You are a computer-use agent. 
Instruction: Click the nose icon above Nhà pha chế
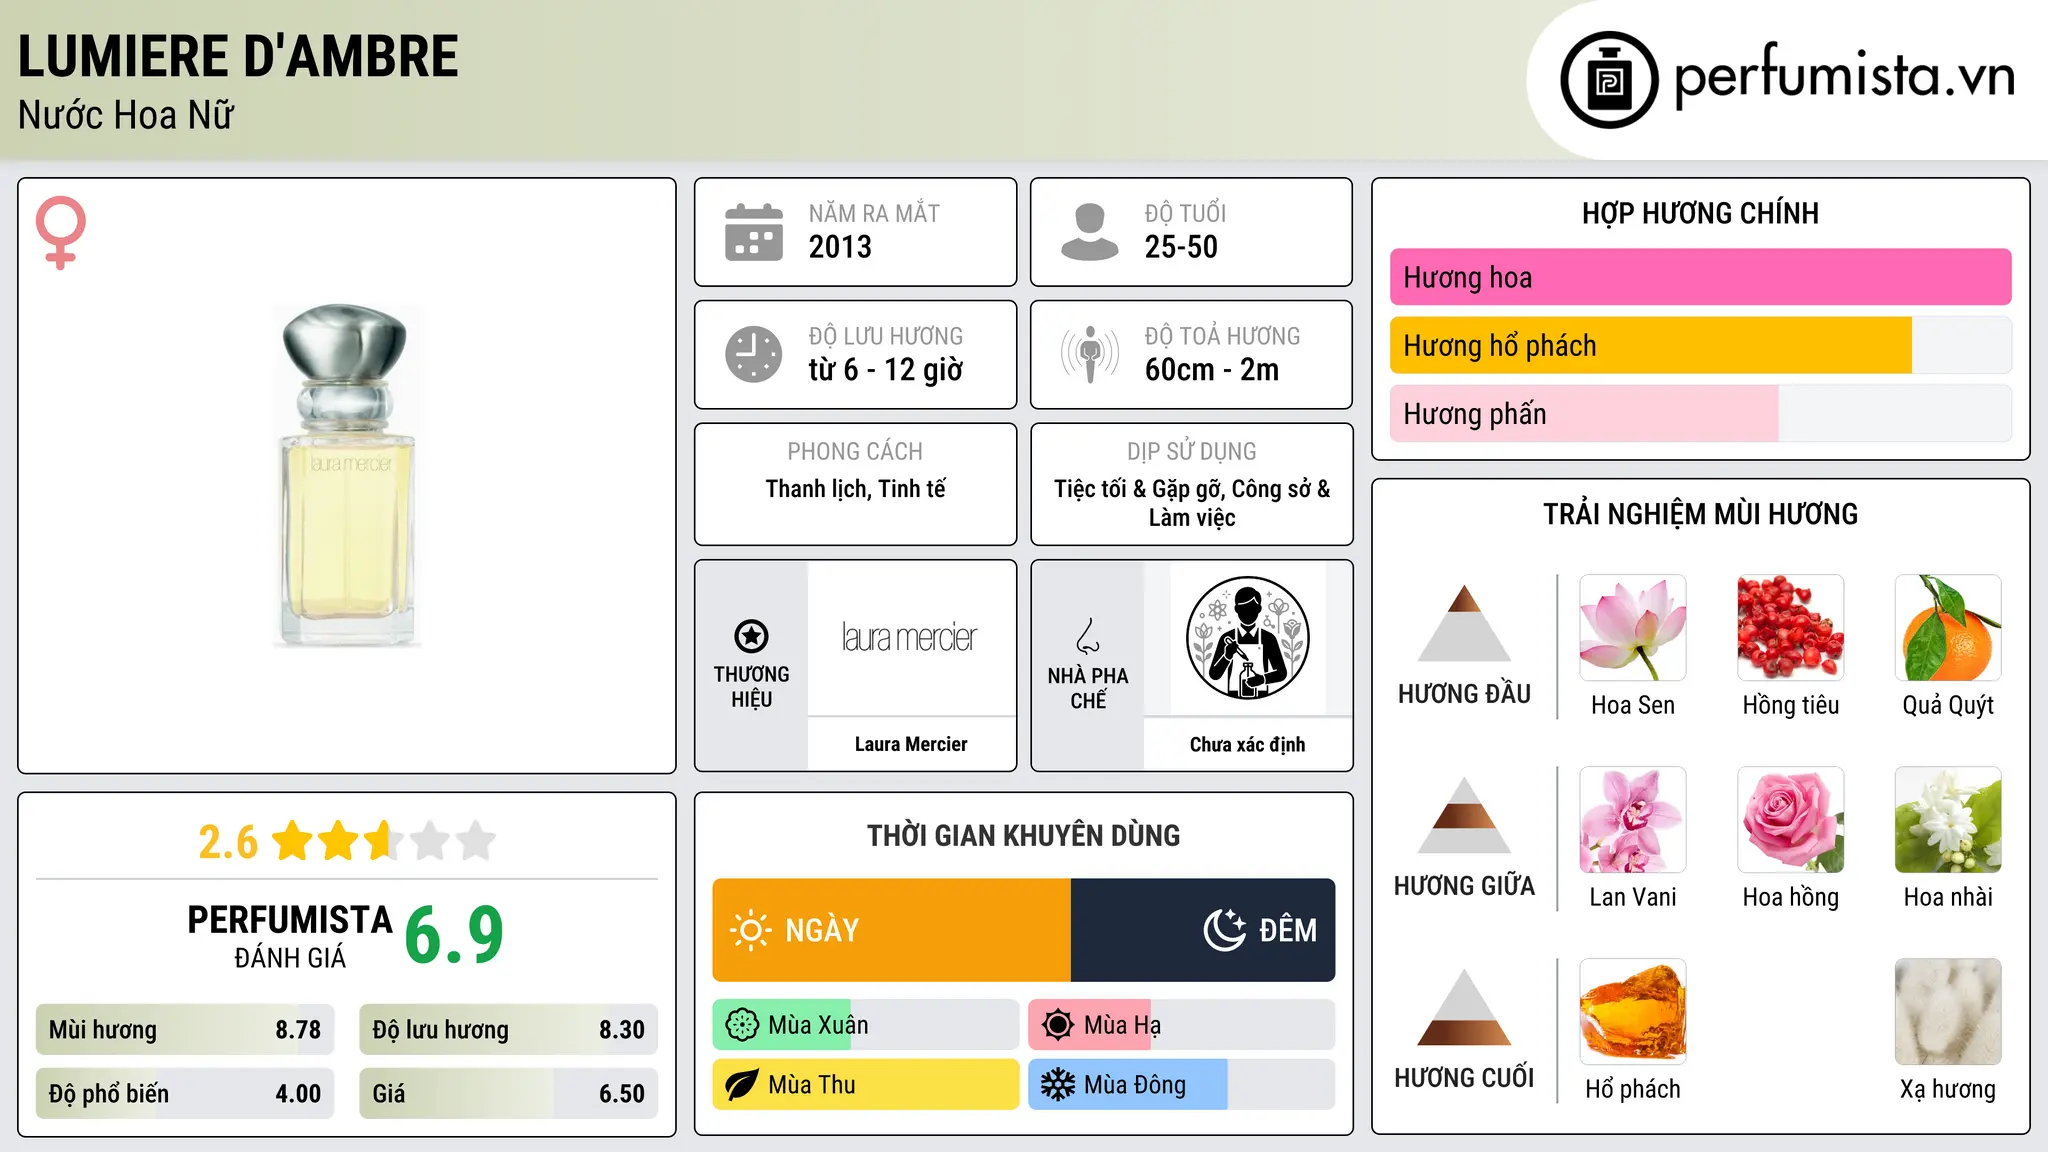1088,636
